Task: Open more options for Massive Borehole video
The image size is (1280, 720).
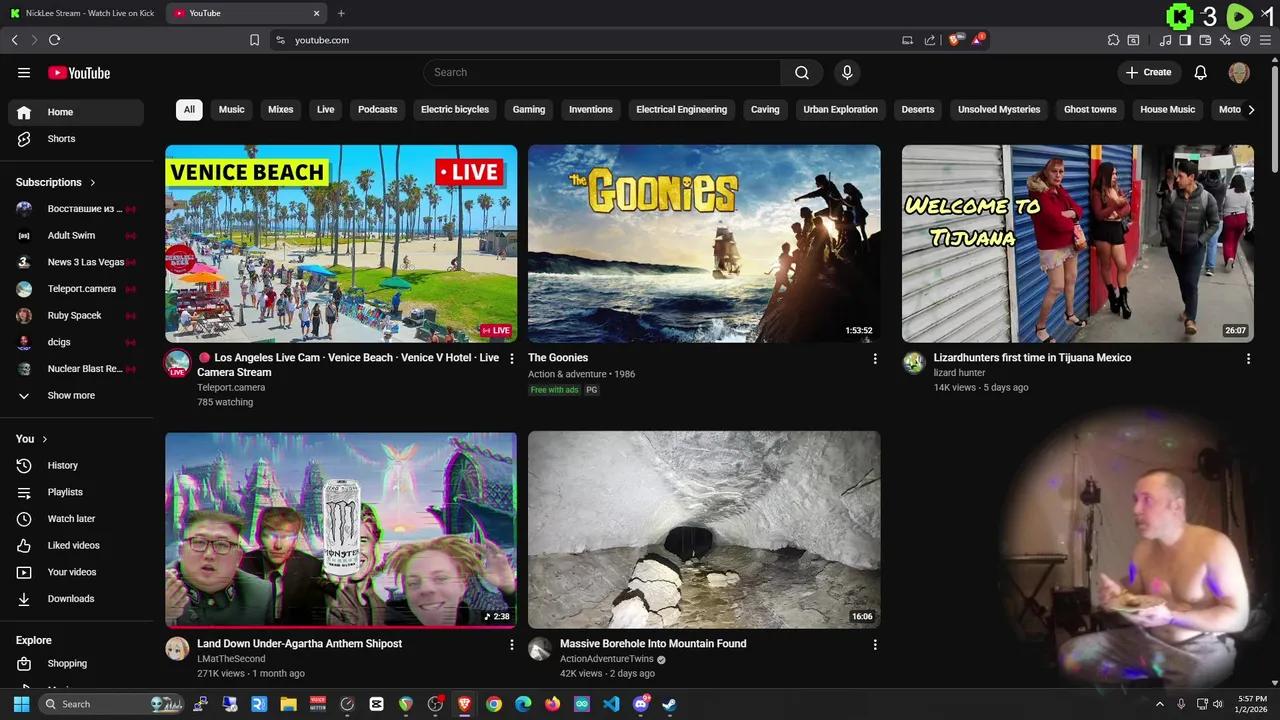Action: [875, 645]
